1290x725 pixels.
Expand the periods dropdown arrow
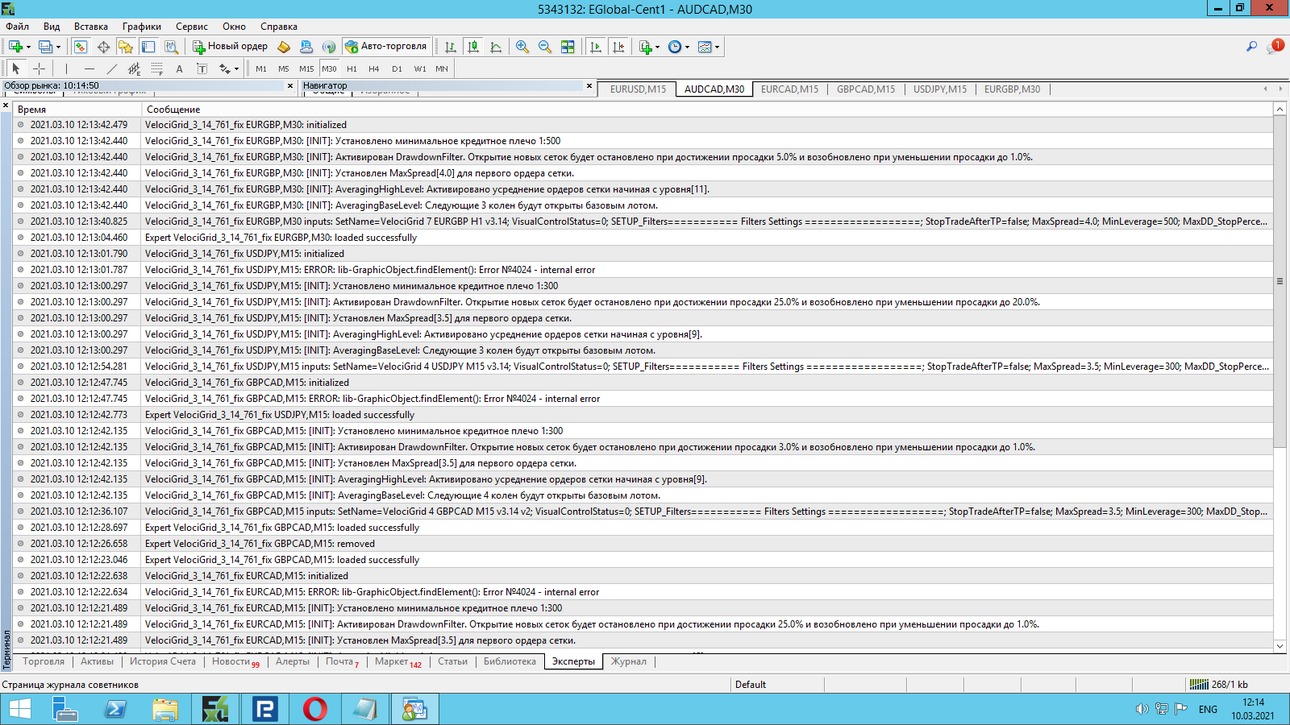688,47
